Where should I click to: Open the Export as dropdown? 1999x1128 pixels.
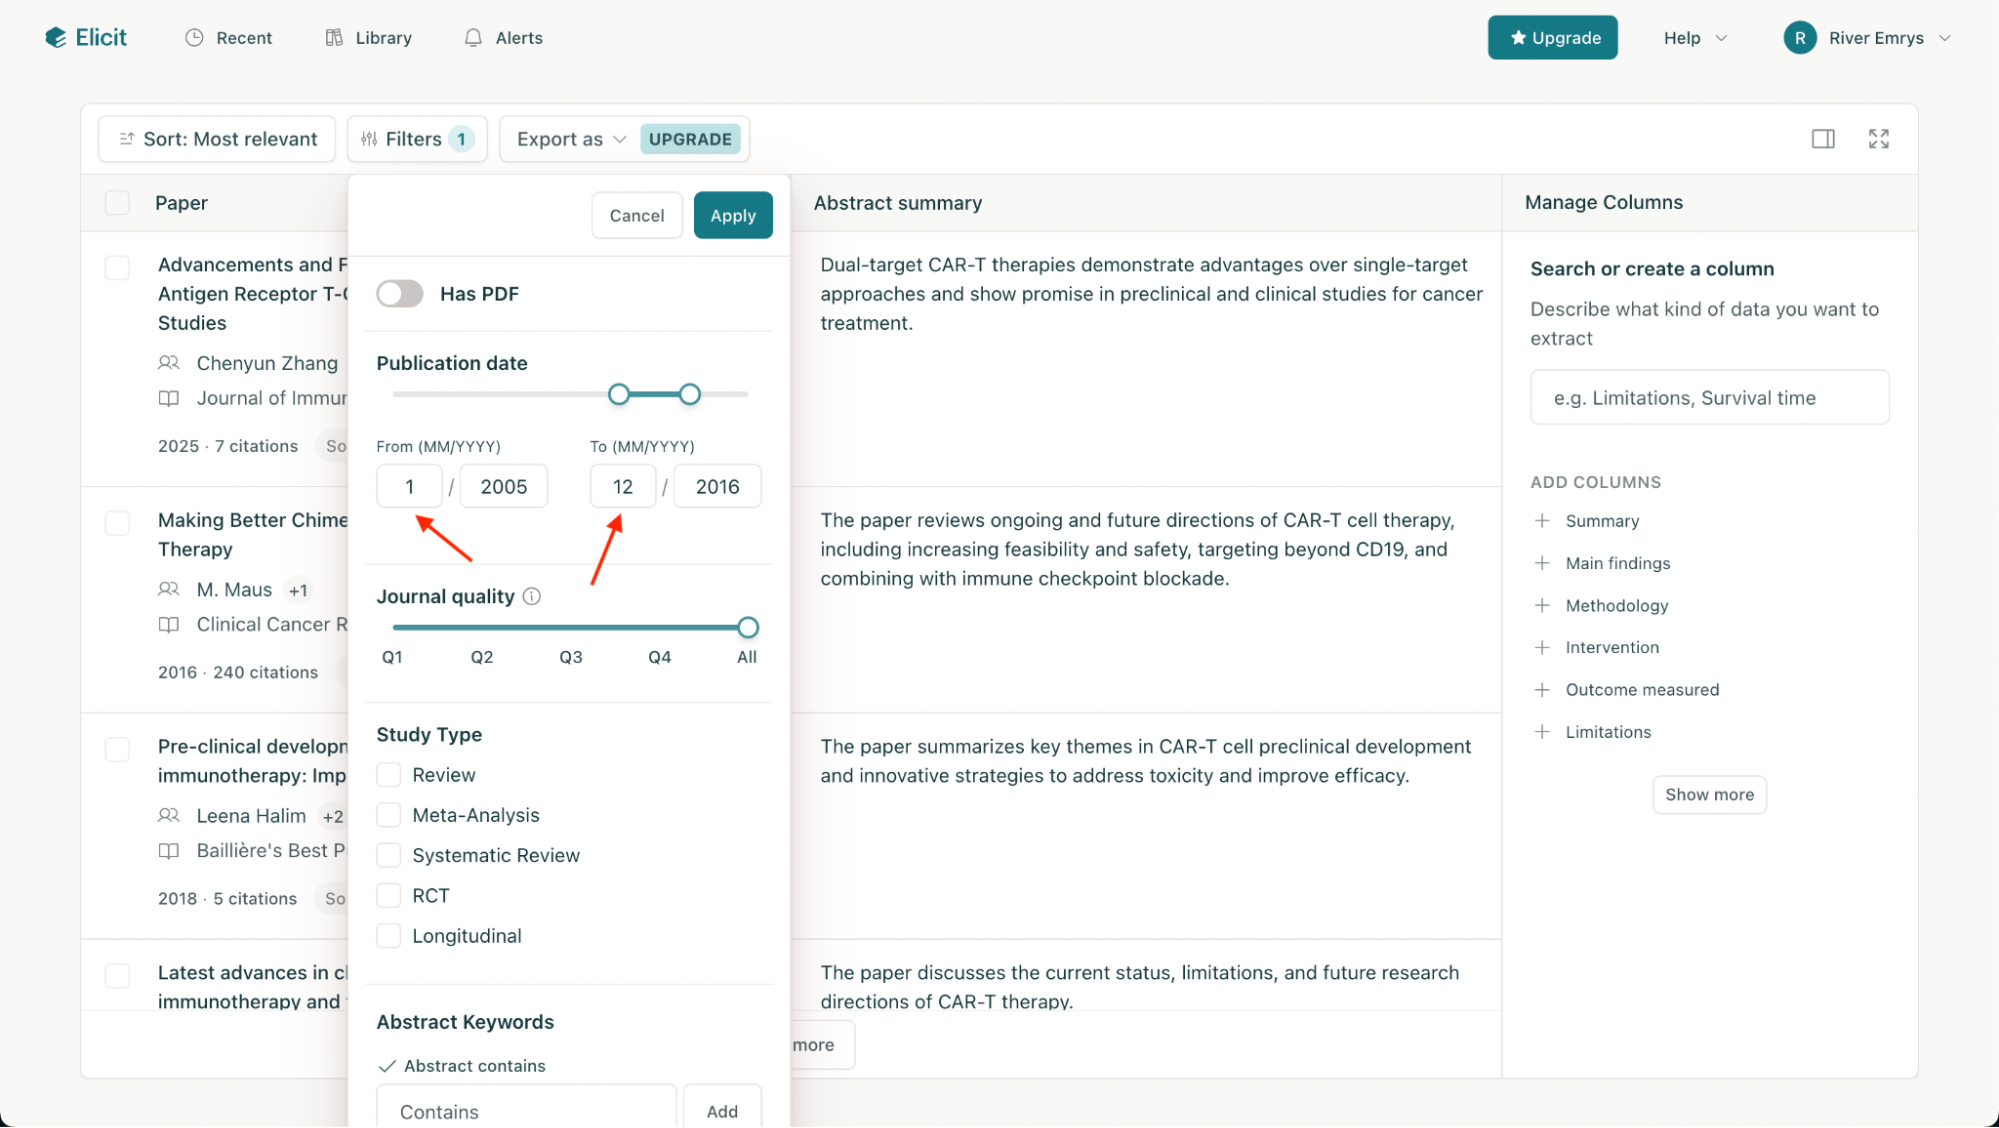(571, 139)
